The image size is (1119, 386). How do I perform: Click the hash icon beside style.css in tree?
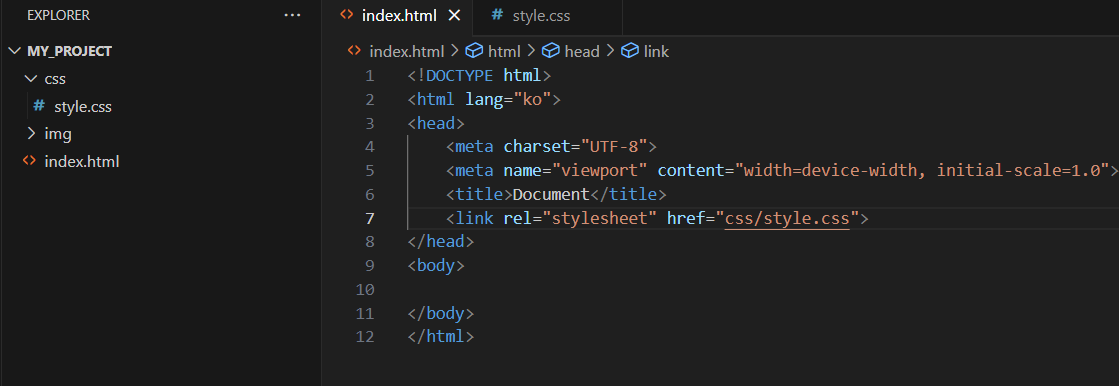tap(39, 106)
